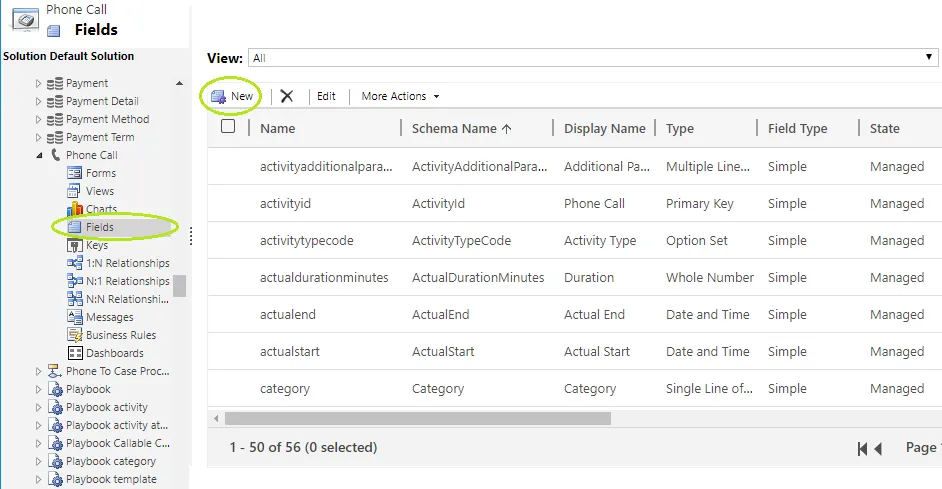Click the Messages icon in the tree
942x489 pixels.
(74, 317)
